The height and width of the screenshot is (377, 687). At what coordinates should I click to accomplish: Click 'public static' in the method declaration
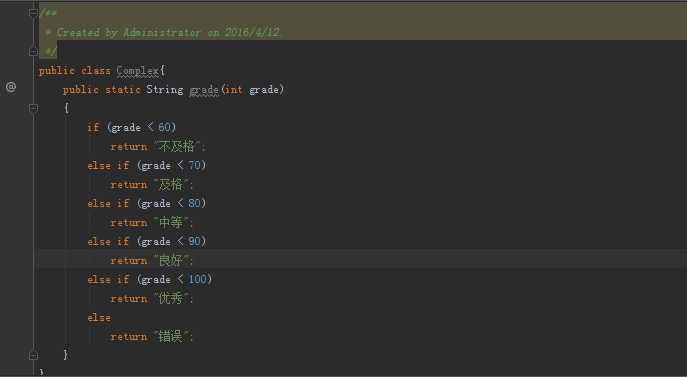pos(102,89)
